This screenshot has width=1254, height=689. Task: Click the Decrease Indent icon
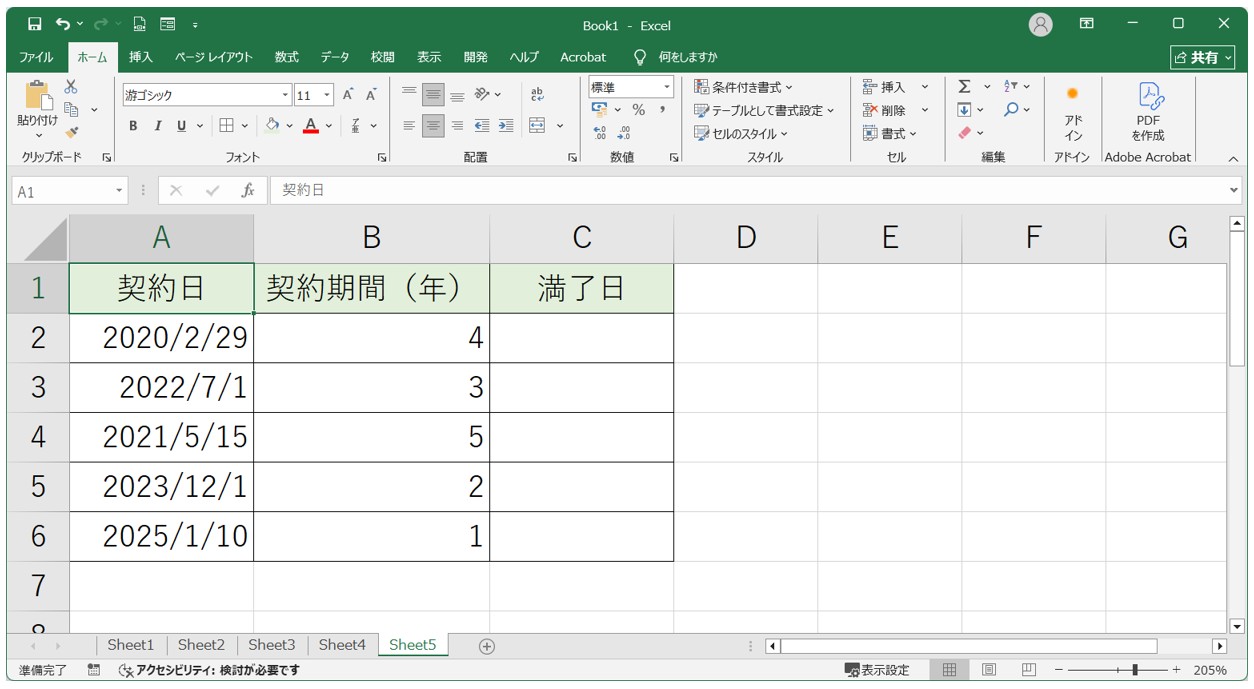click(x=482, y=126)
